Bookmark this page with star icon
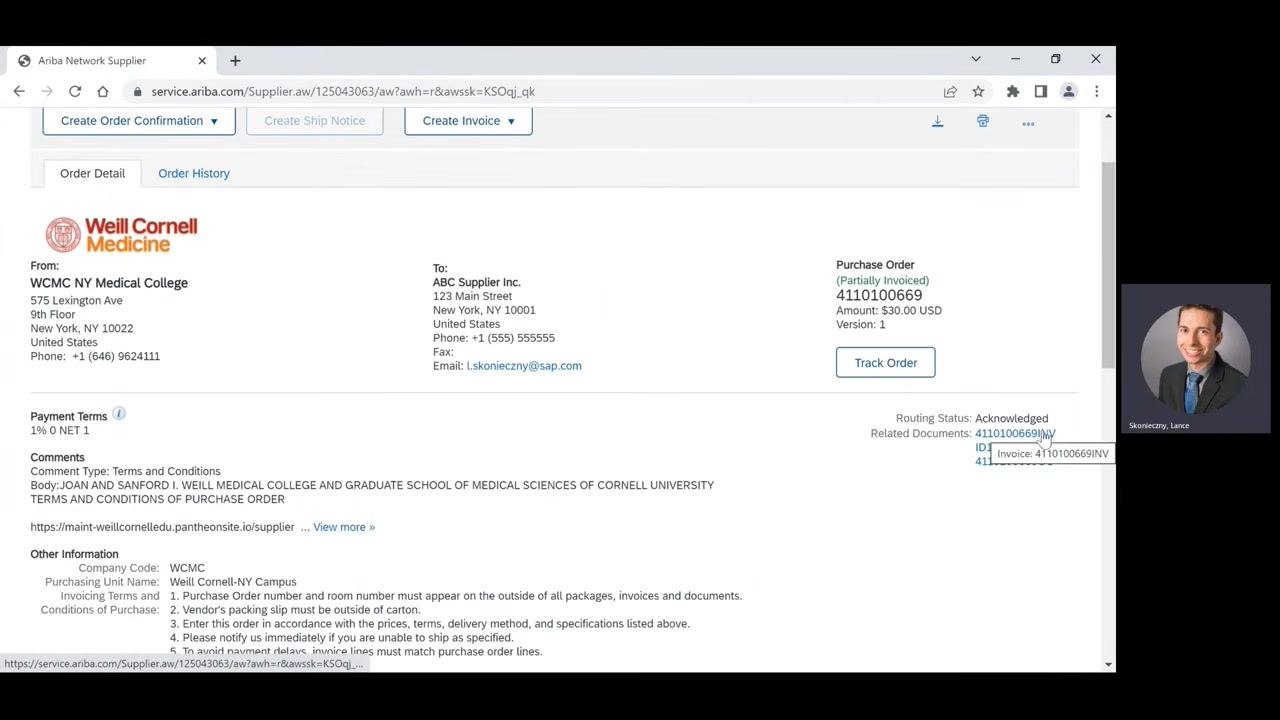Viewport: 1280px width, 720px height. (978, 91)
